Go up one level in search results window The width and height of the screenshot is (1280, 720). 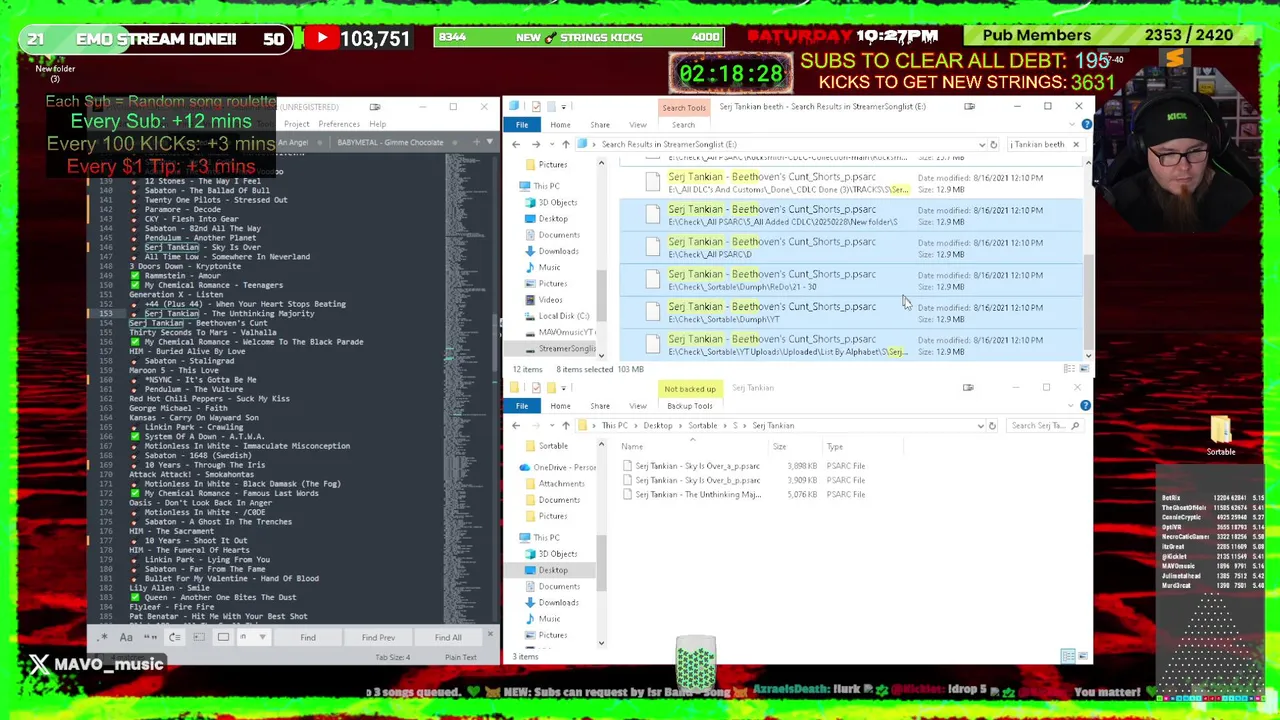point(565,144)
